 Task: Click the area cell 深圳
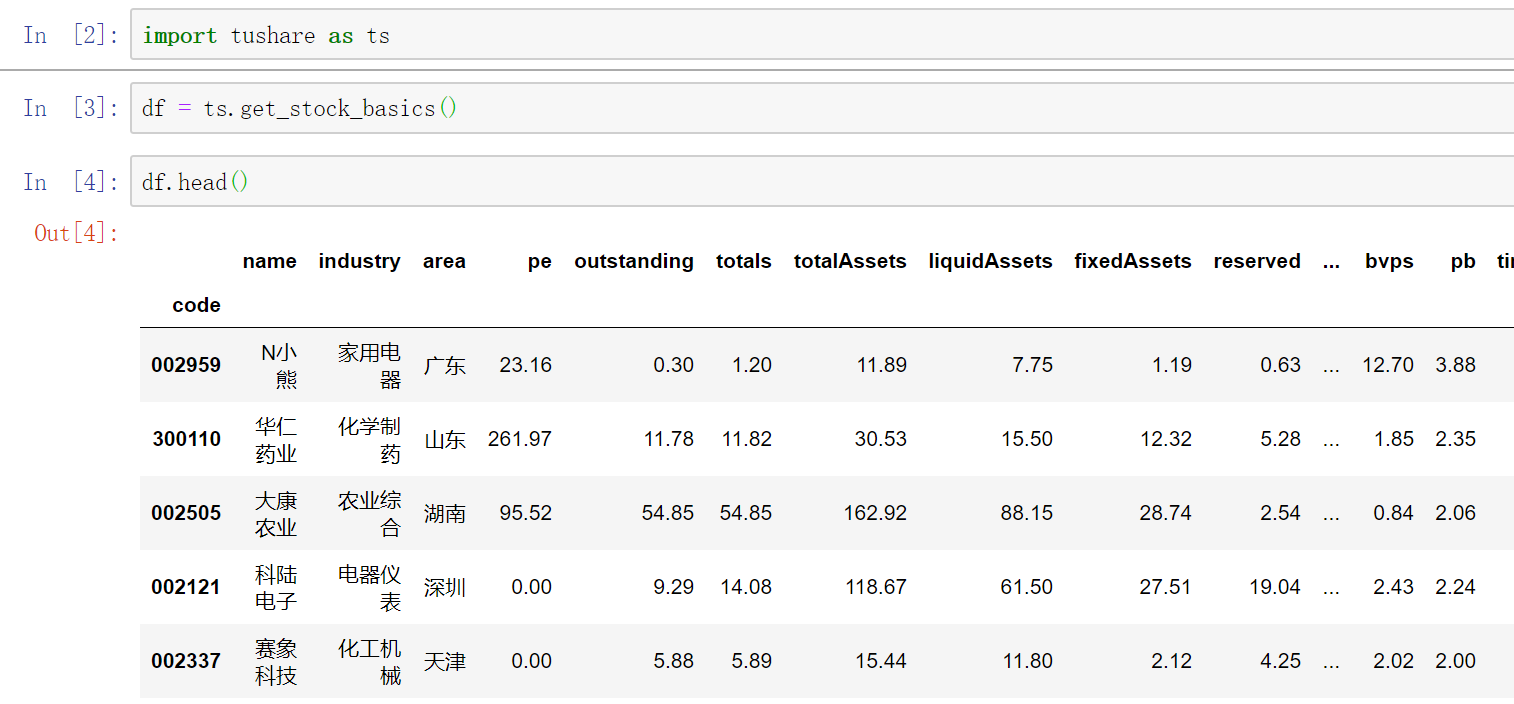pyautogui.click(x=444, y=587)
